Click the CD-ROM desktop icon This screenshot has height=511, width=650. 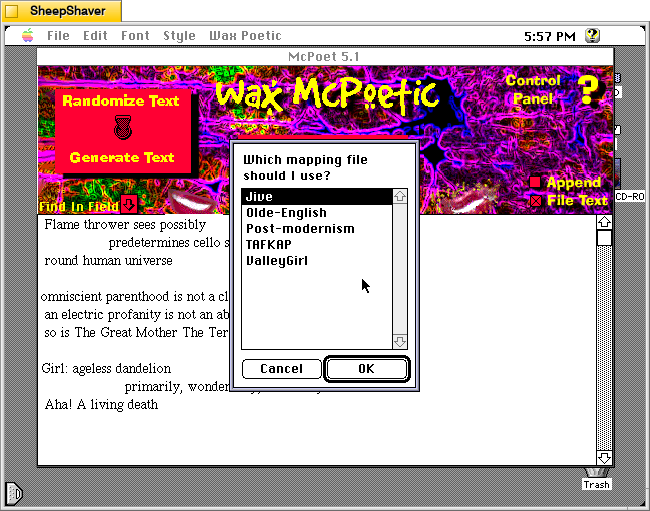(630, 196)
